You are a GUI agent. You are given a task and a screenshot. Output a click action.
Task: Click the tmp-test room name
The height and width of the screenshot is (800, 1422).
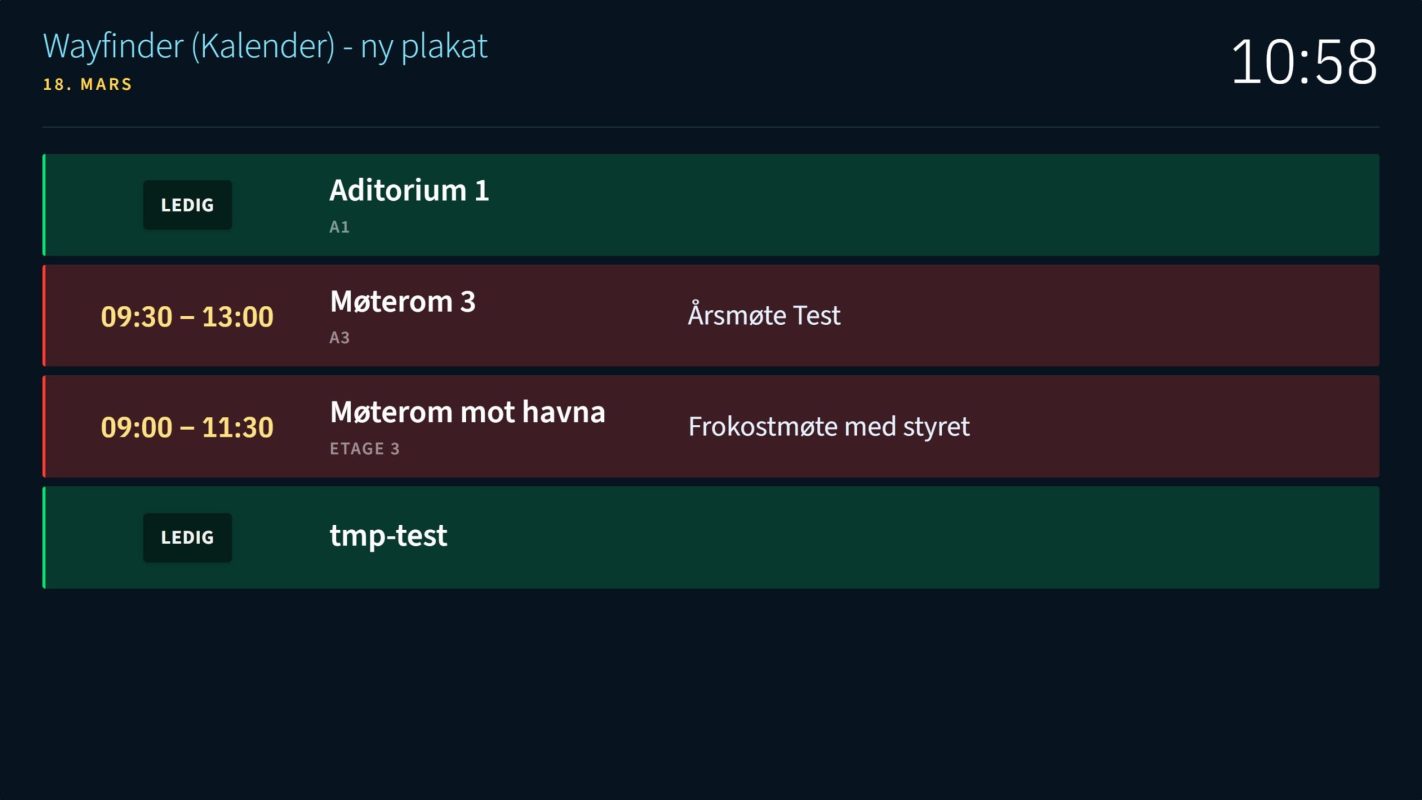(x=388, y=536)
